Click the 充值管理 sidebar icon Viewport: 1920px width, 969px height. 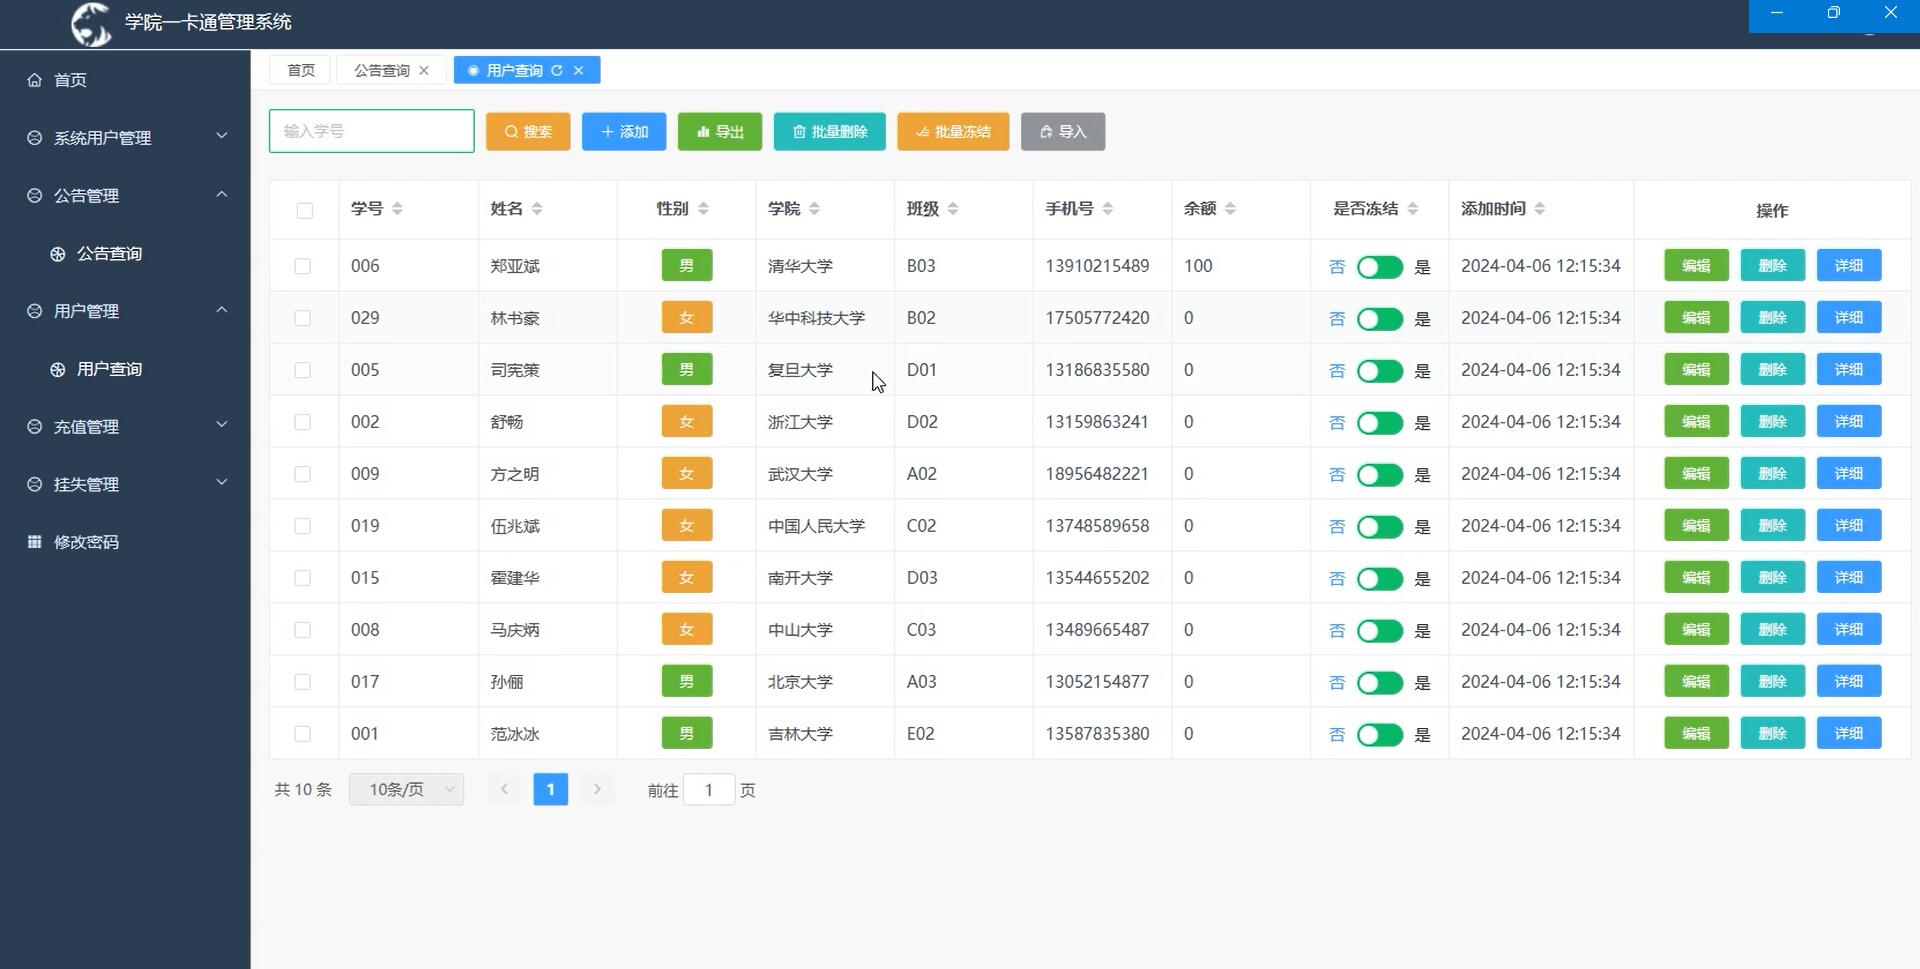(35, 427)
